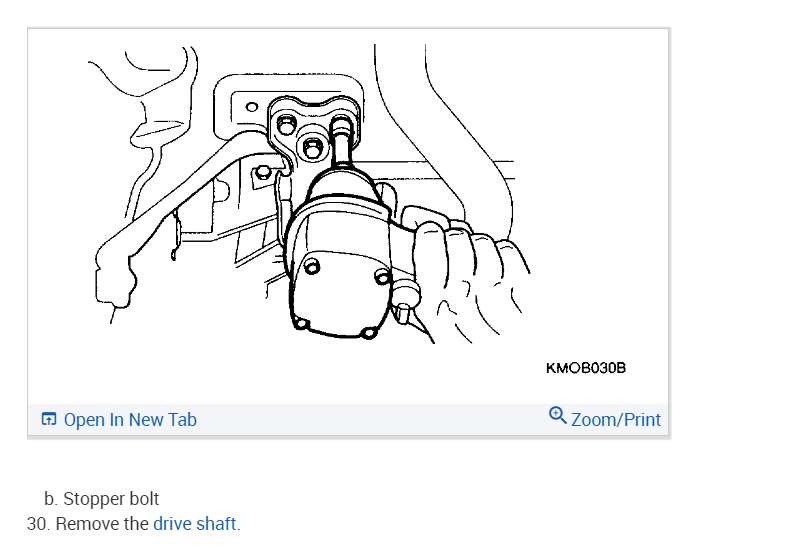This screenshot has height=546, width=796.
Task: Click the Zoom/Print magnifier icon
Action: (x=557, y=415)
